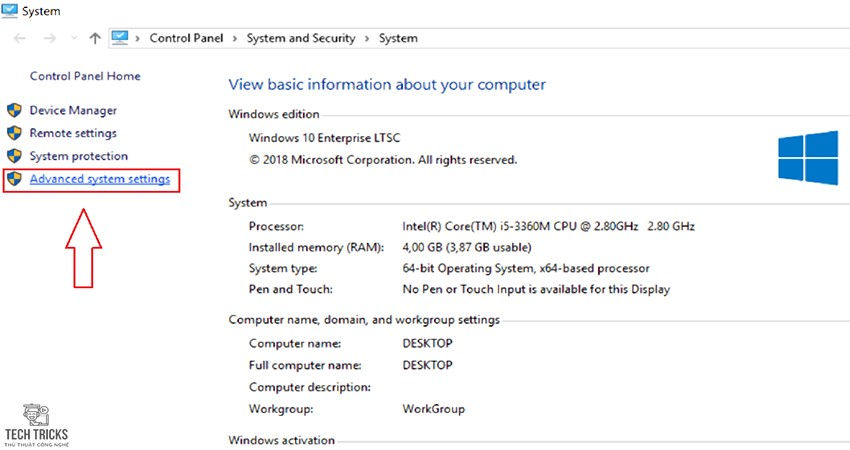Click the Installed memory (RAM) label
The image size is (850, 450).
tap(316, 247)
